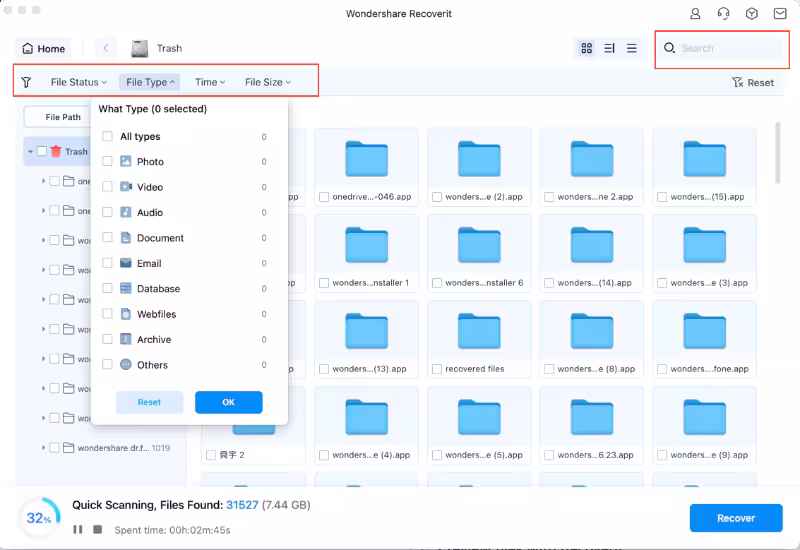Check the Audio checkbox
The height and width of the screenshot is (550, 800).
[x=107, y=212]
